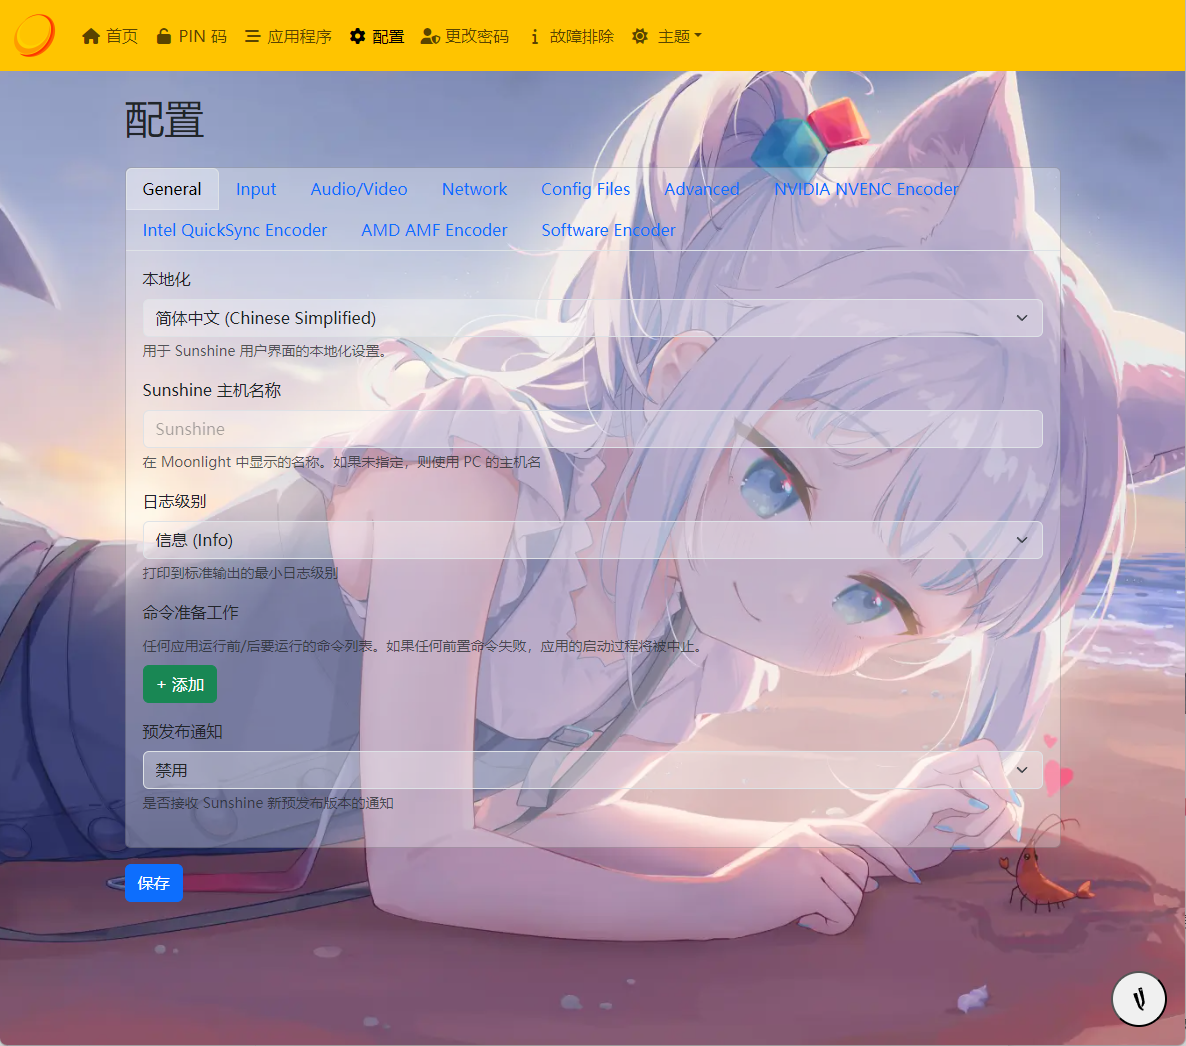Click the home icon beside 首页
This screenshot has height=1046, width=1186.
pos(91,36)
